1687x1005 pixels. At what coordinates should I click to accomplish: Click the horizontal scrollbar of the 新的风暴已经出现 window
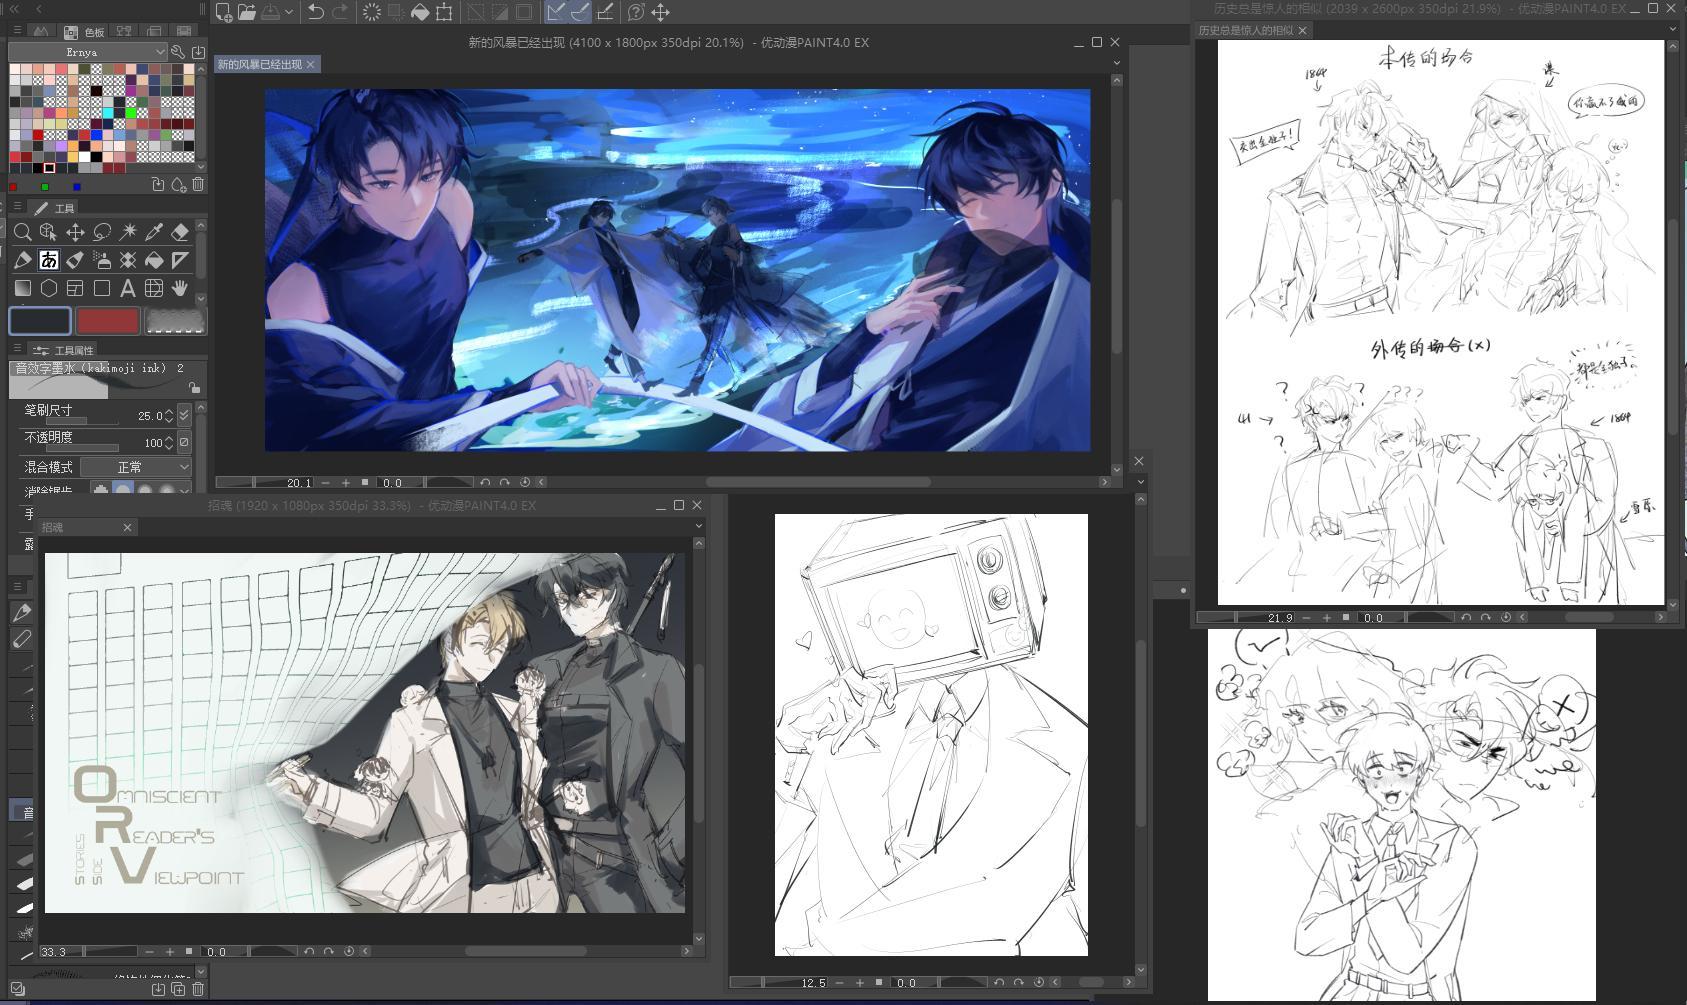817,482
